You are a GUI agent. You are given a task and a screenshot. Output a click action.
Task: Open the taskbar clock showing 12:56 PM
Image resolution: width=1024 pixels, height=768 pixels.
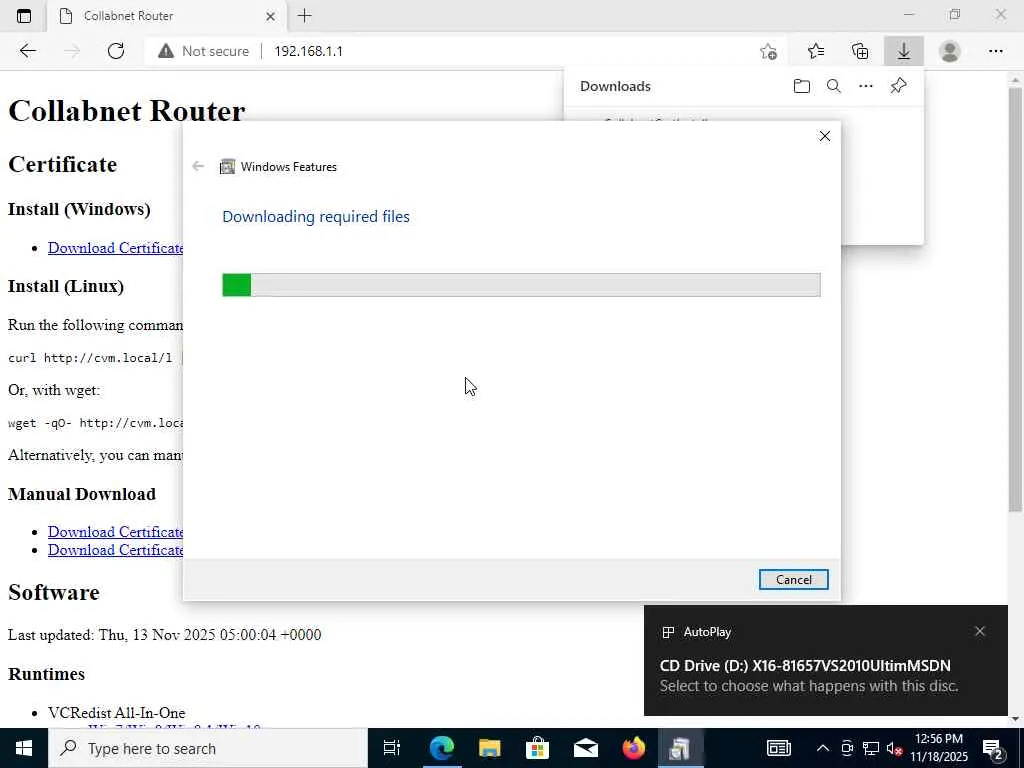[x=939, y=748]
